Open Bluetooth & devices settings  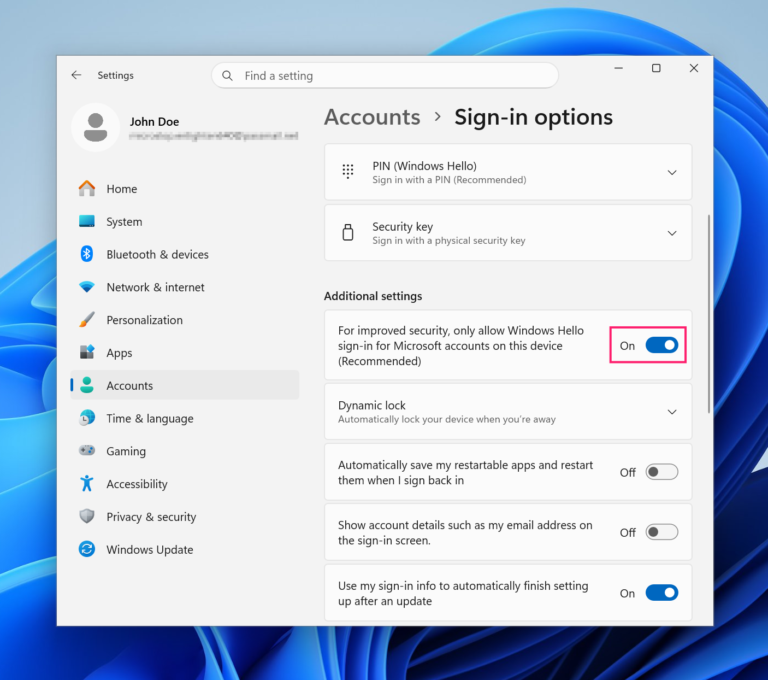185,254
